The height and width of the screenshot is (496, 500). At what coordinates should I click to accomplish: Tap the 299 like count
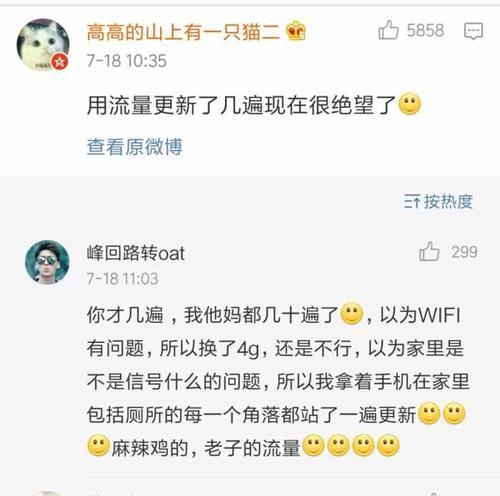pyautogui.click(x=464, y=252)
